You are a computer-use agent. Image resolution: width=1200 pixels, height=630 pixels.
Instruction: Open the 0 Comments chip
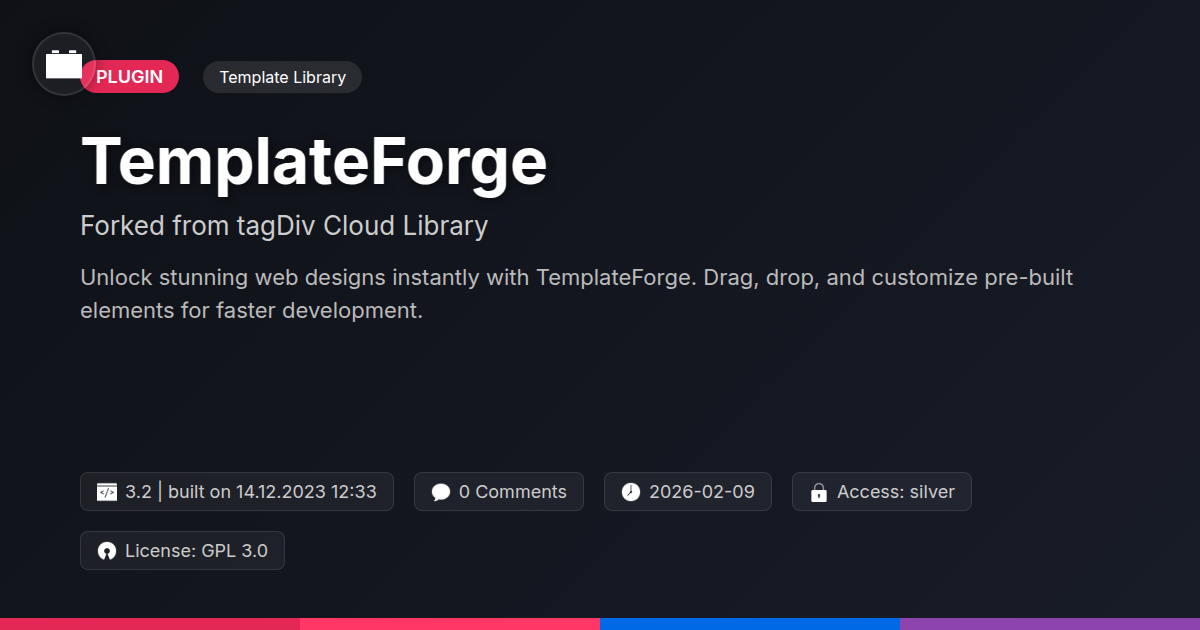[x=499, y=492]
